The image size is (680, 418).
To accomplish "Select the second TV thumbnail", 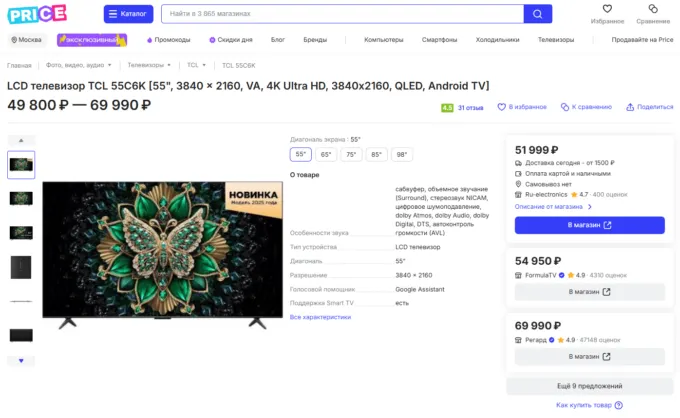I will (21, 199).
